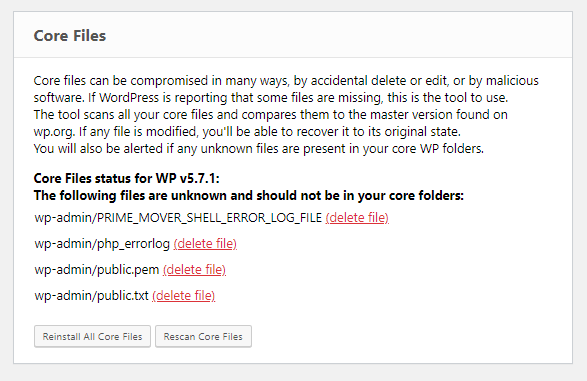
Task: Remove the public.pem file via its link
Action: click(x=194, y=269)
